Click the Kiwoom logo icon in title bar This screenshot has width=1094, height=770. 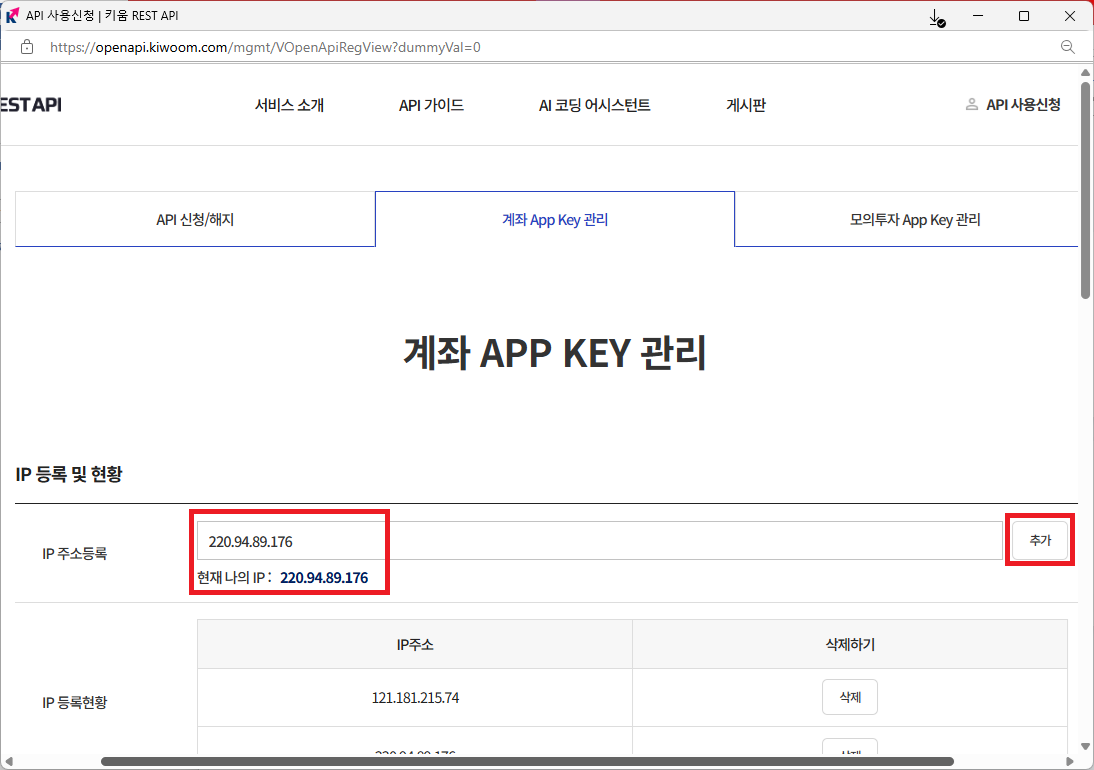point(13,16)
